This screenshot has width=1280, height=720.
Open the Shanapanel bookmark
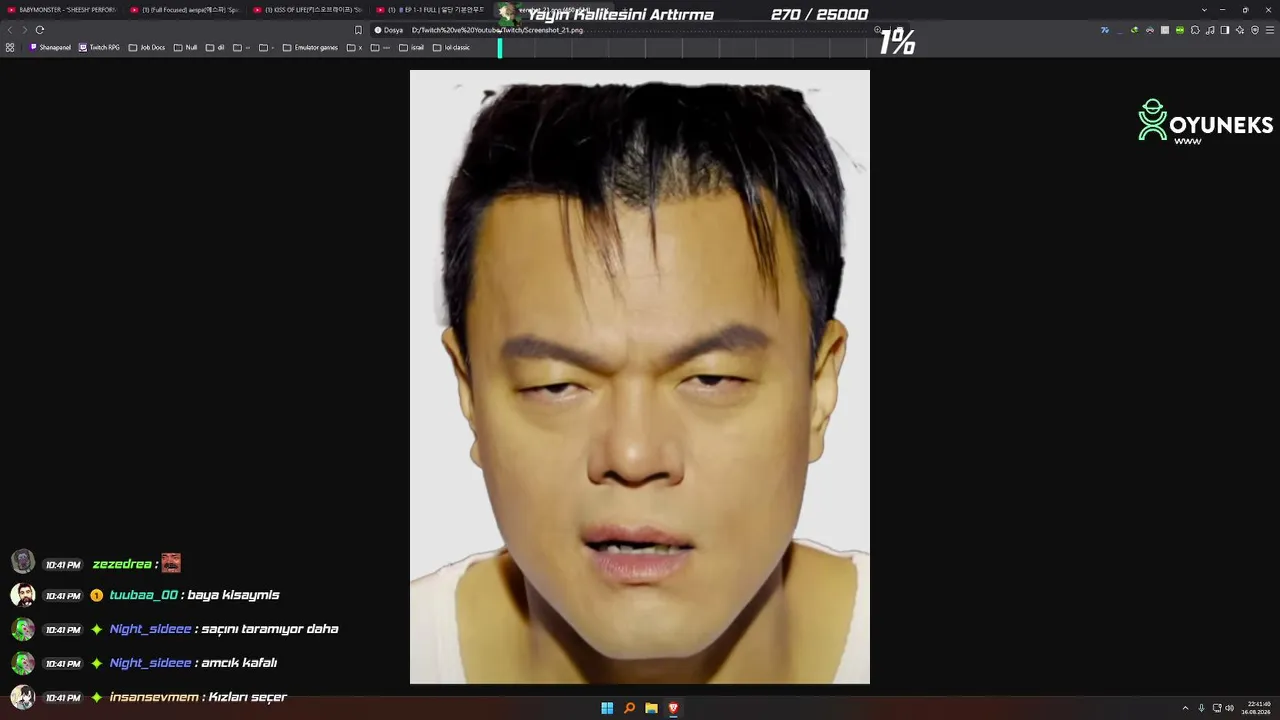coord(51,47)
